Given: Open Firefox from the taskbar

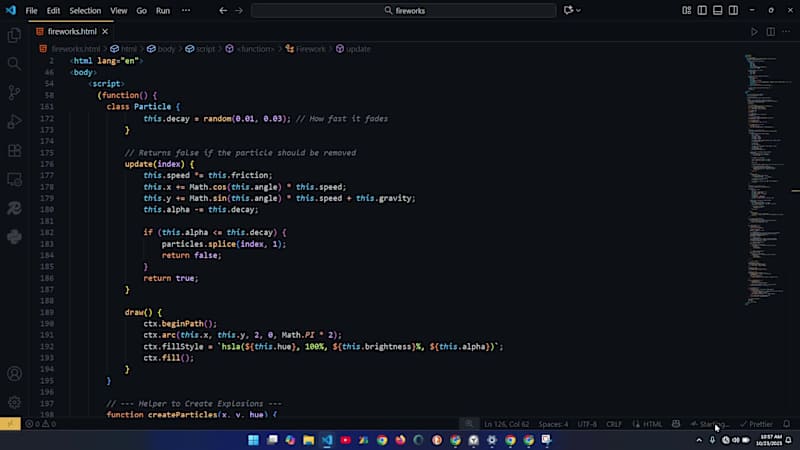Looking at the screenshot, I should (x=401, y=440).
